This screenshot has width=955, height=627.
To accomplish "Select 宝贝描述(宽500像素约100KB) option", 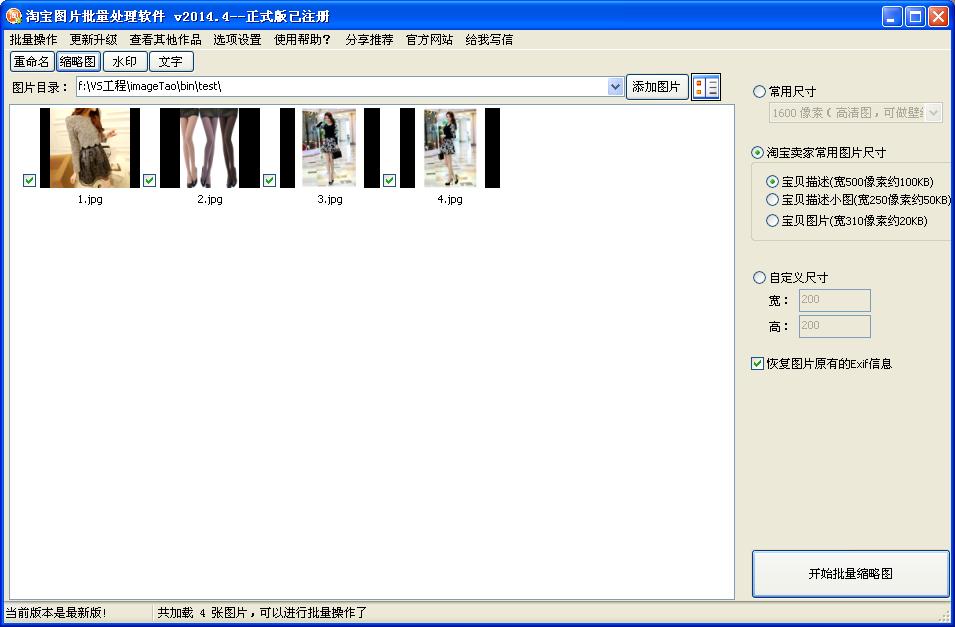I will tap(772, 182).
